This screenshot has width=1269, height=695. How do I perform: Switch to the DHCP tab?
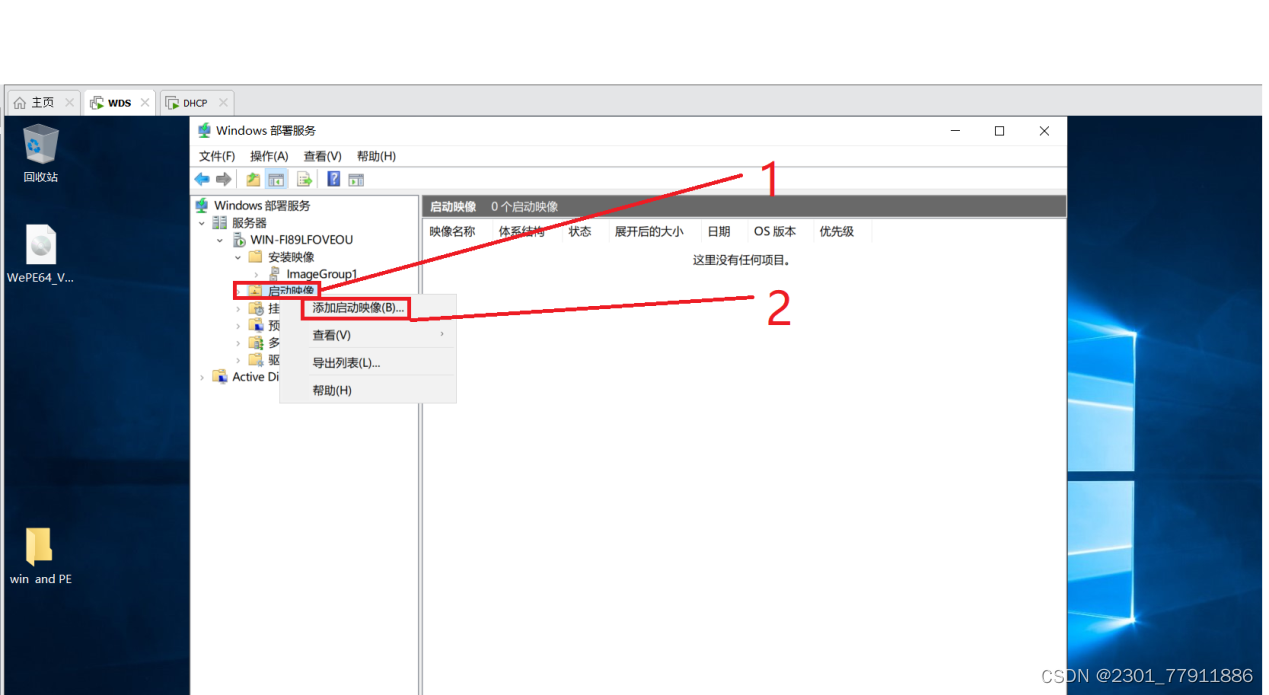tap(196, 102)
